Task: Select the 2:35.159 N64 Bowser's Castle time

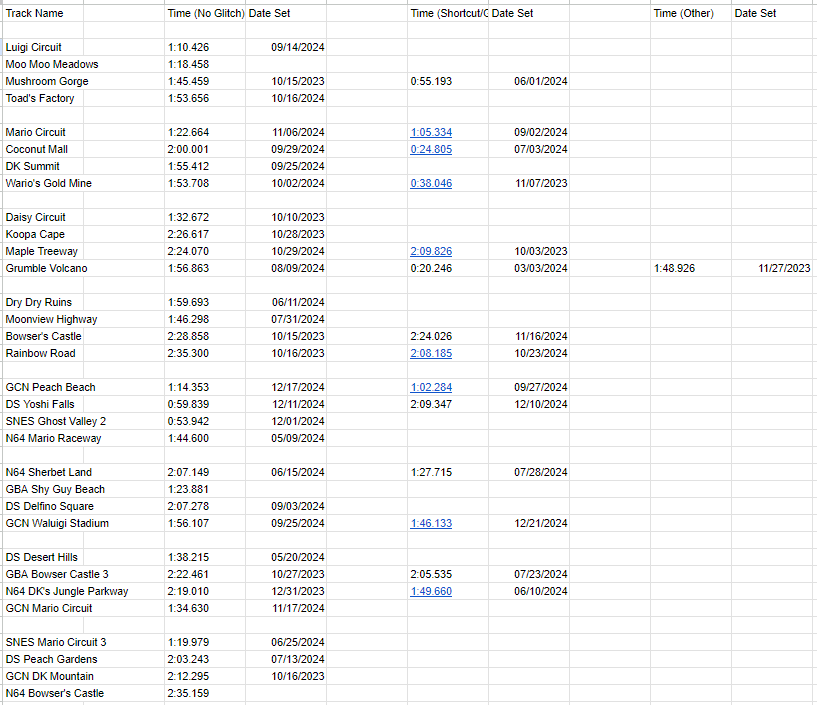Action: tap(205, 694)
